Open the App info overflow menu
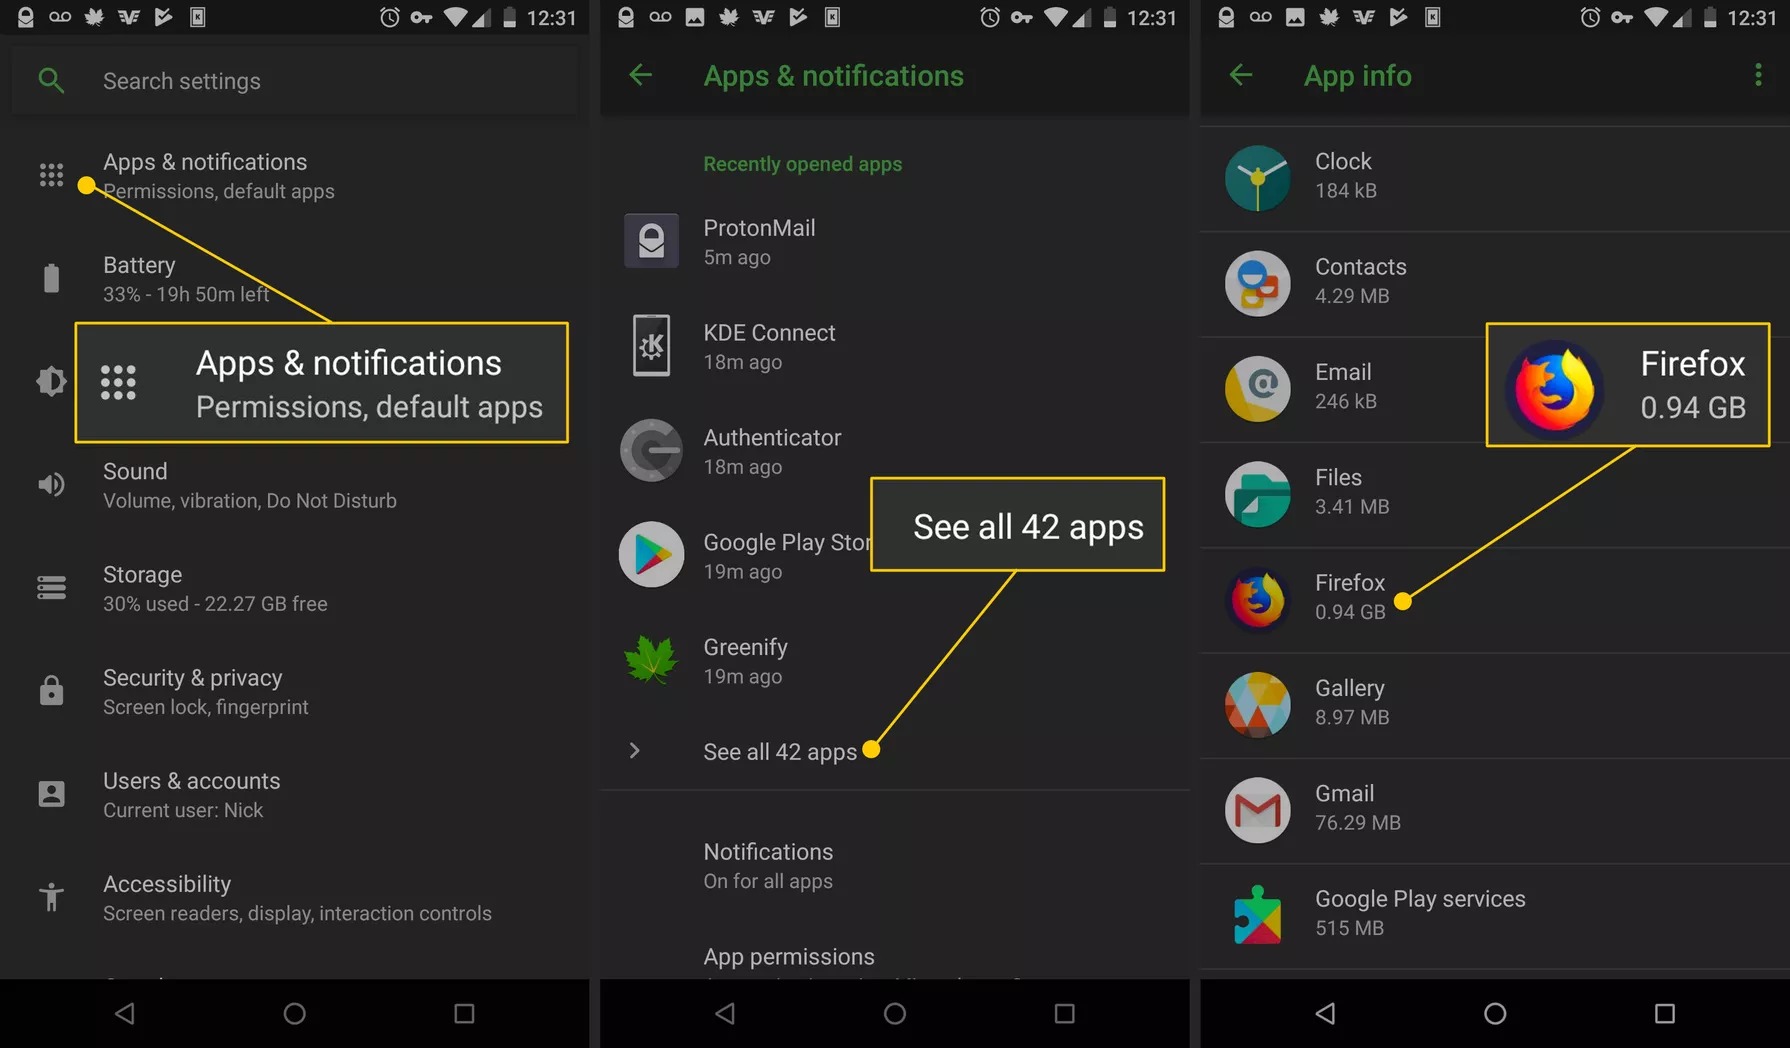This screenshot has width=1790, height=1048. [1758, 75]
